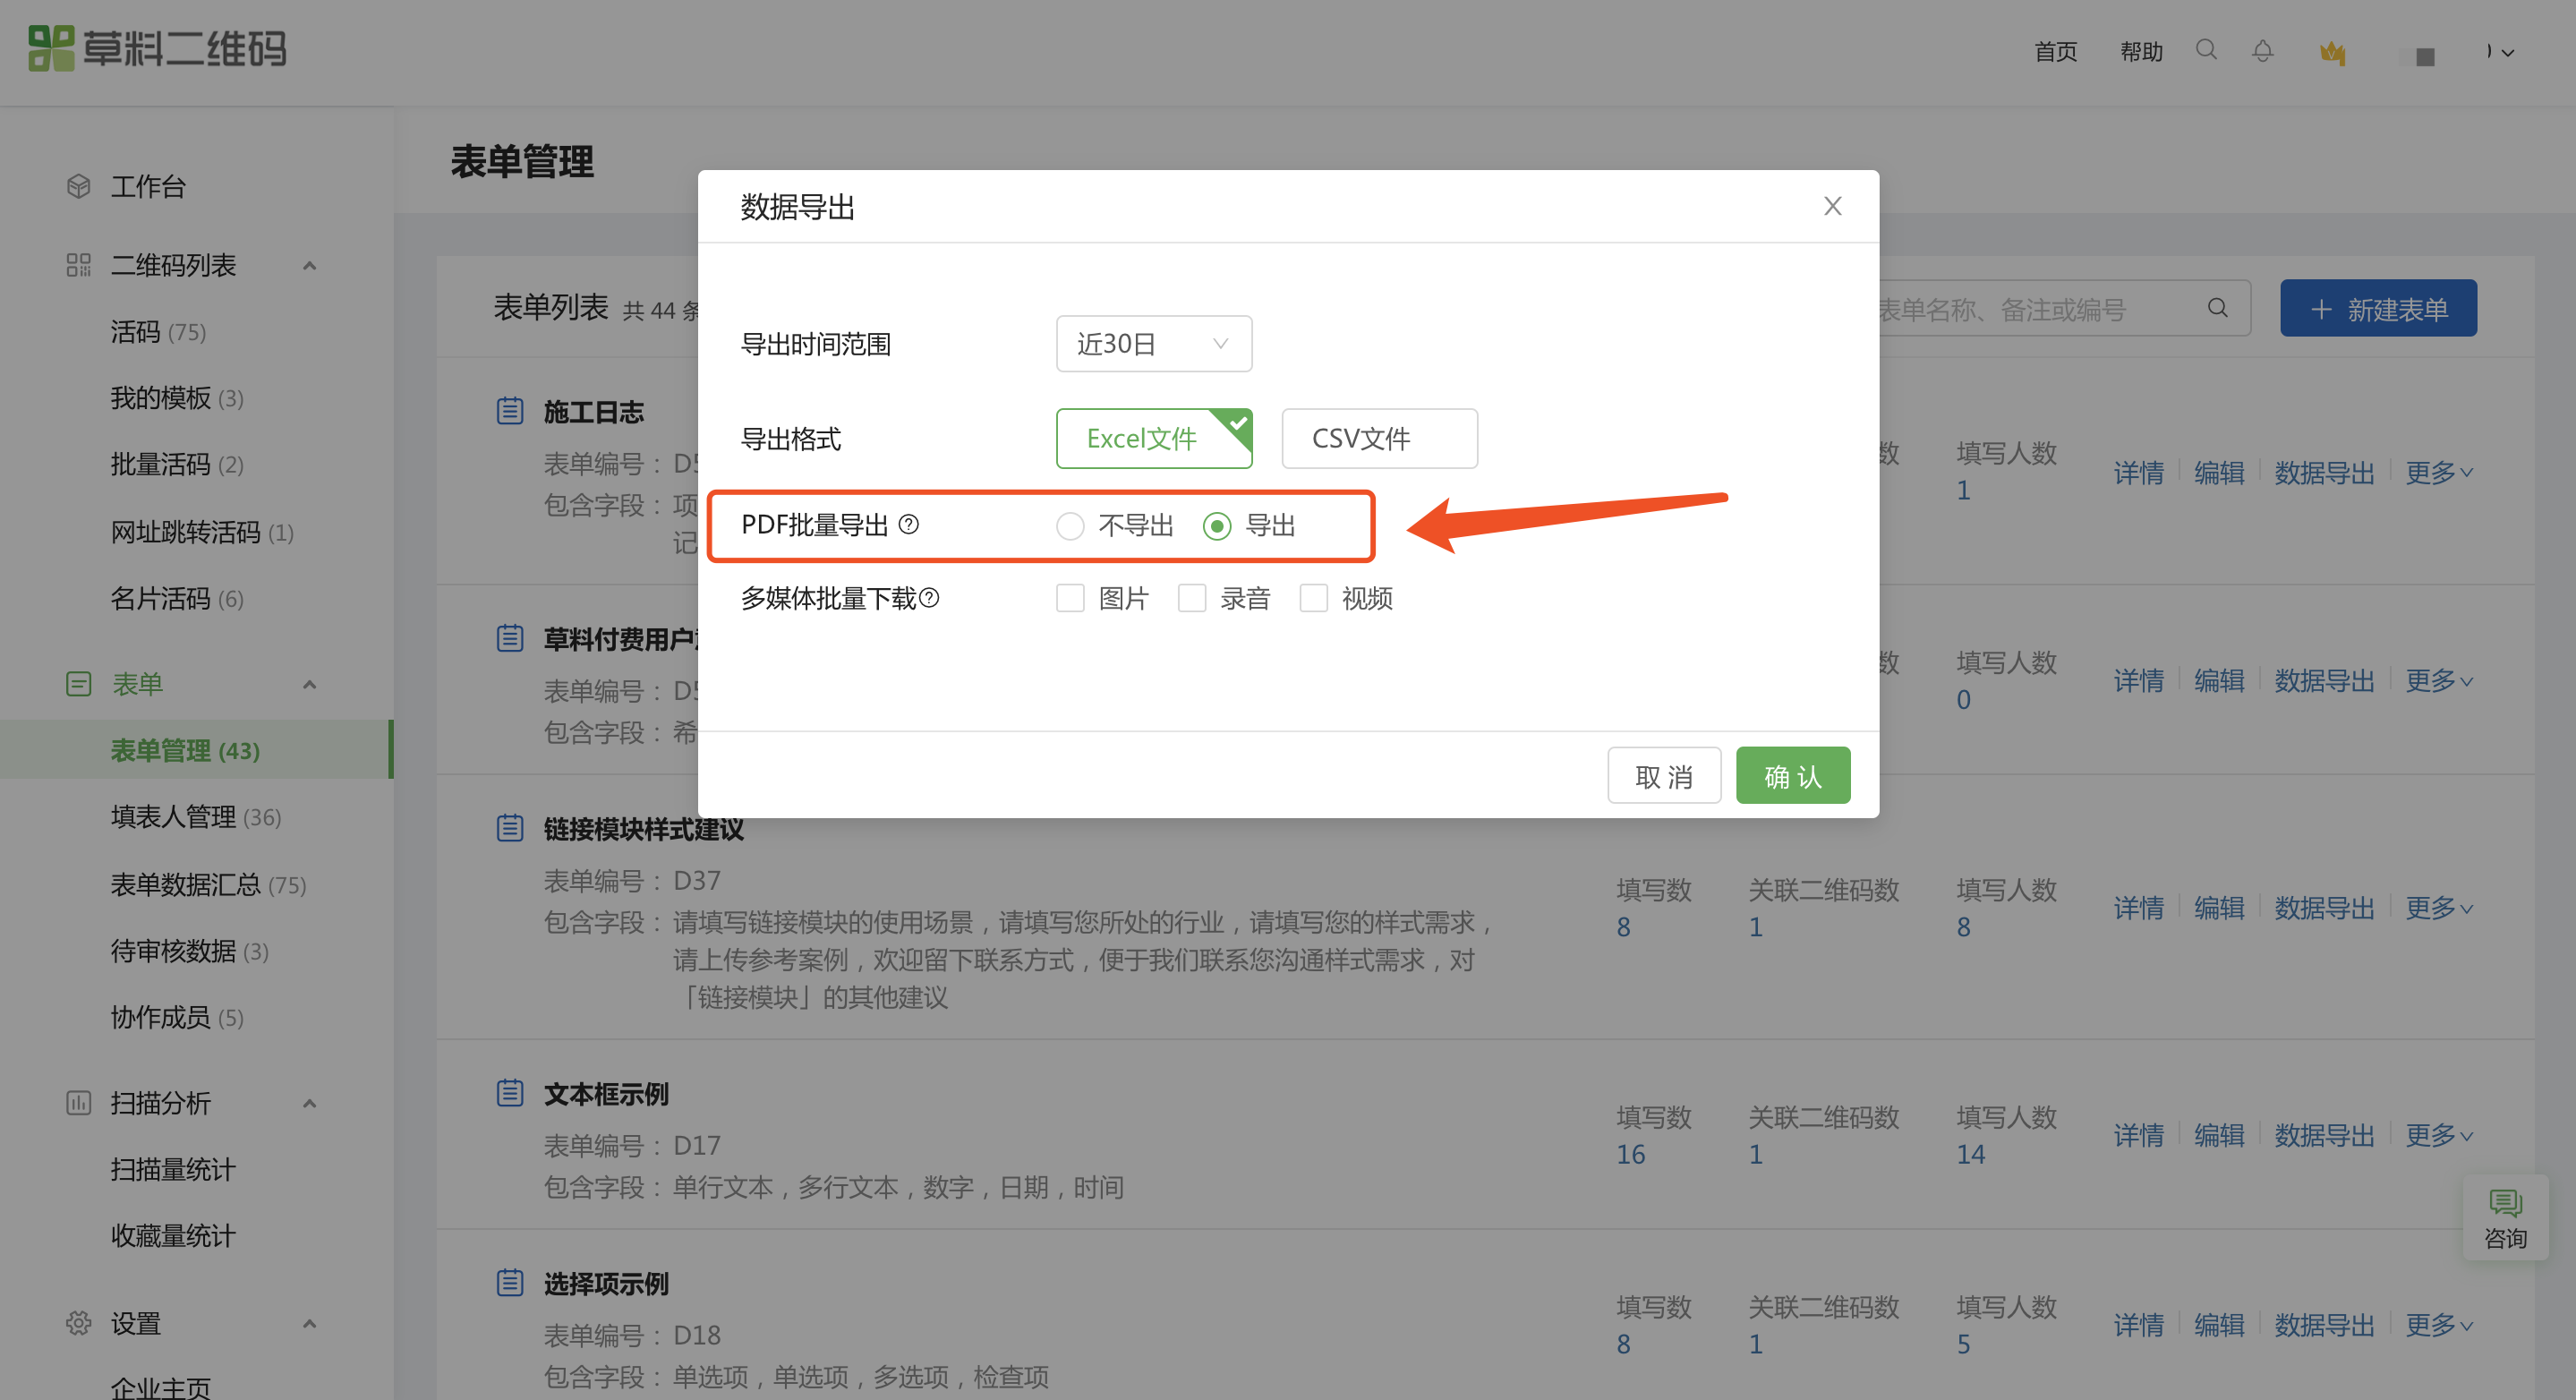Select 导出 for PDF批量导出
Image resolution: width=2576 pixels, height=1400 pixels.
(1248, 525)
